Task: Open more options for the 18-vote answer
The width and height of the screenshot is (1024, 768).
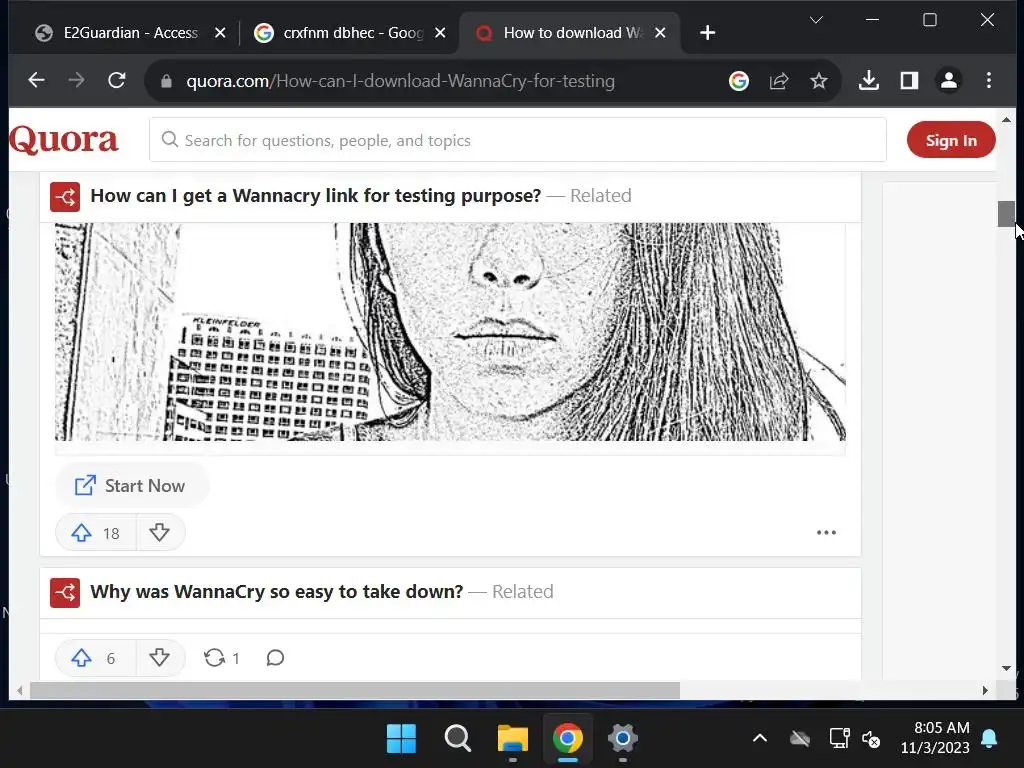Action: pyautogui.click(x=826, y=532)
